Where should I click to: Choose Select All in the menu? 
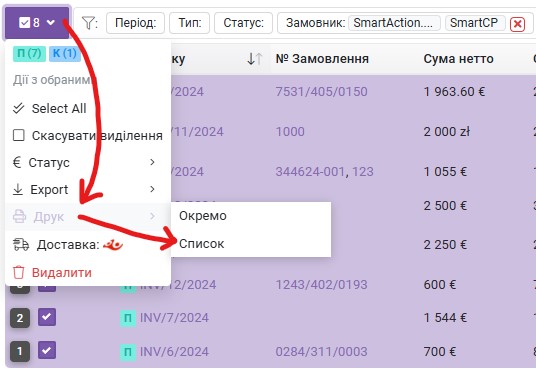tap(59, 108)
